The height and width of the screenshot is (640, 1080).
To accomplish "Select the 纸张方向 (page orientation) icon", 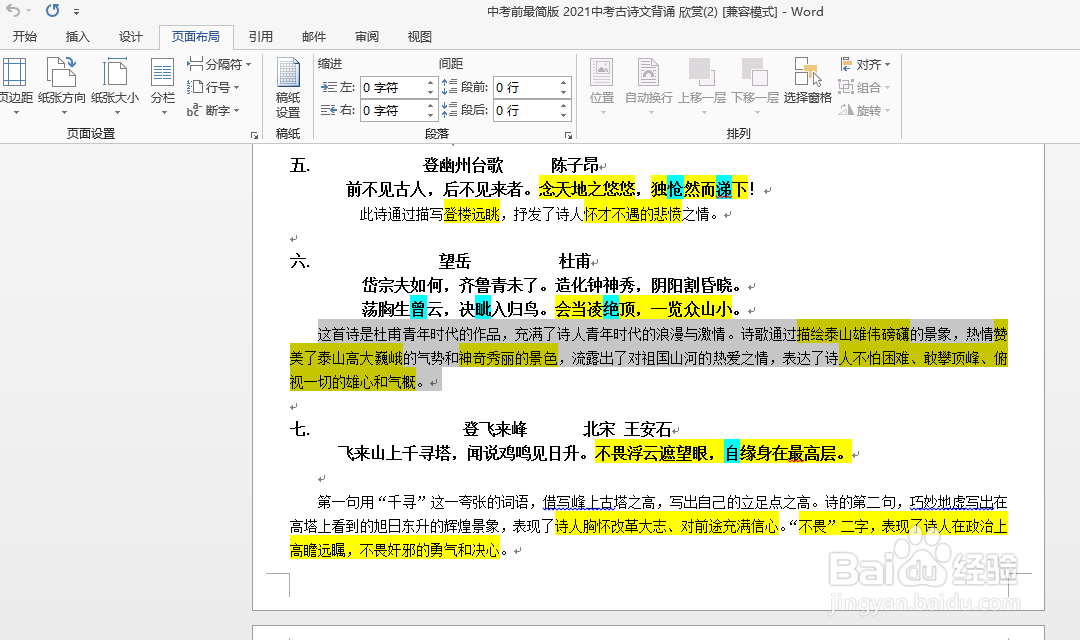I will [x=62, y=85].
